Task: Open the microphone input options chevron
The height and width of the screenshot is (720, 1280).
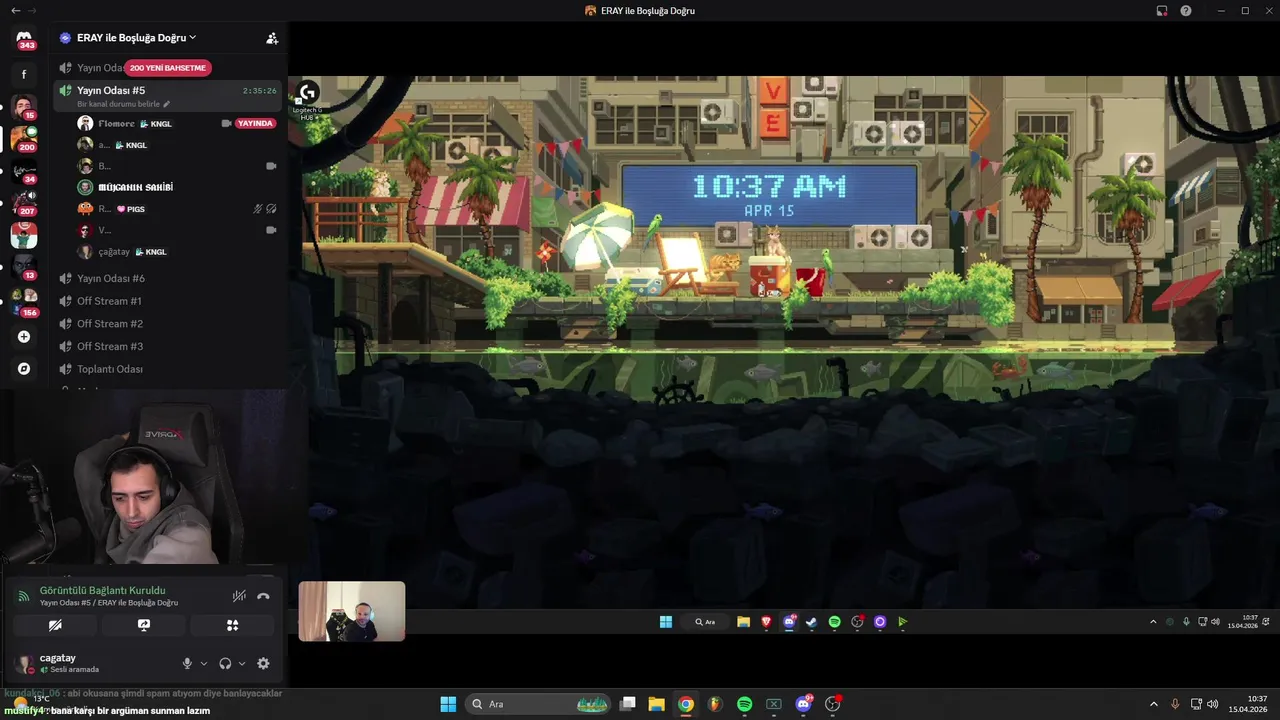Action: point(204,663)
